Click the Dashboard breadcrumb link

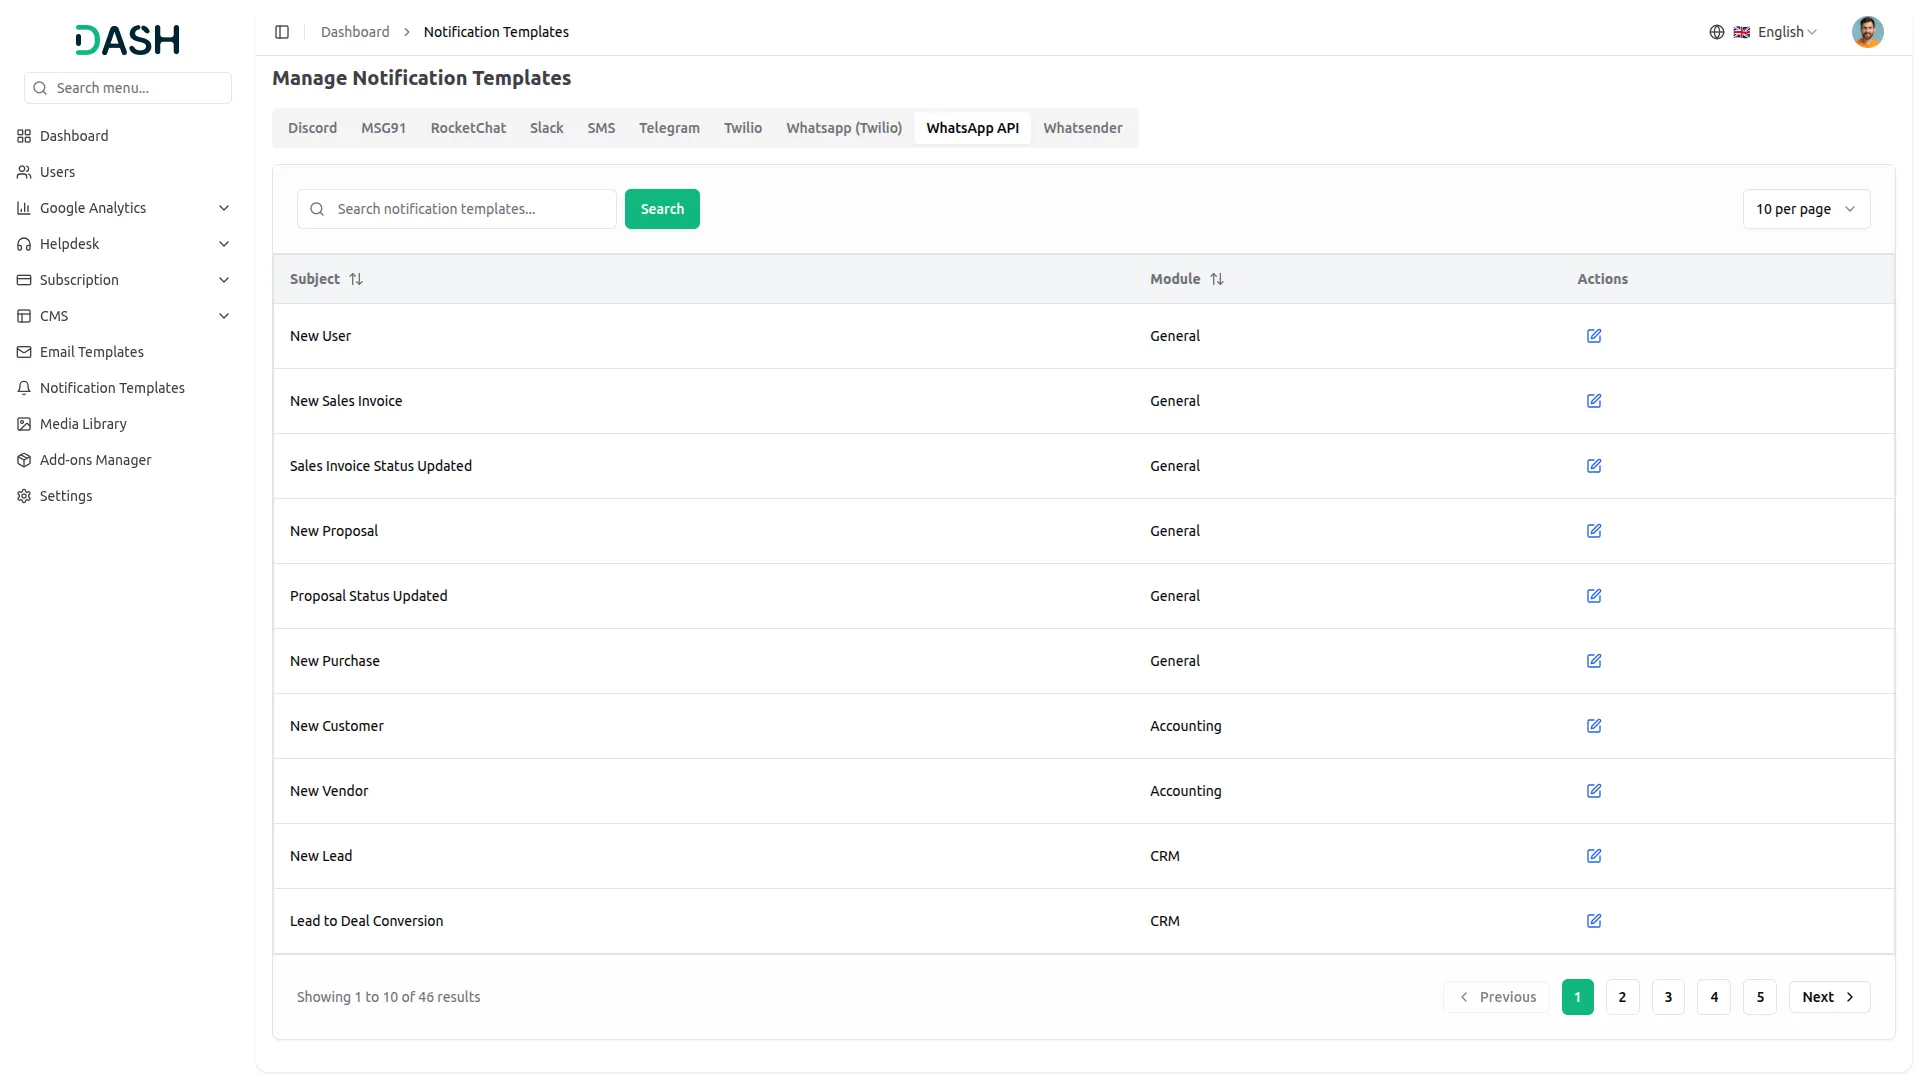coord(355,31)
